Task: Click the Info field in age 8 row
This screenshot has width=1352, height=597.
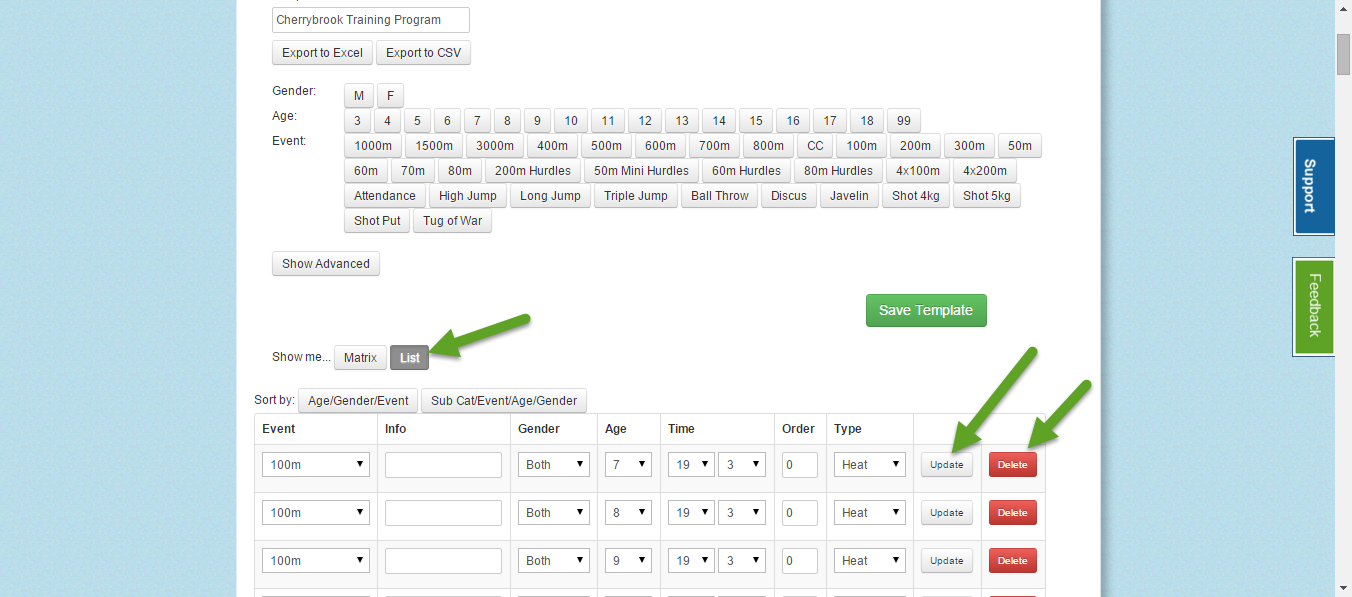Action: click(x=443, y=512)
